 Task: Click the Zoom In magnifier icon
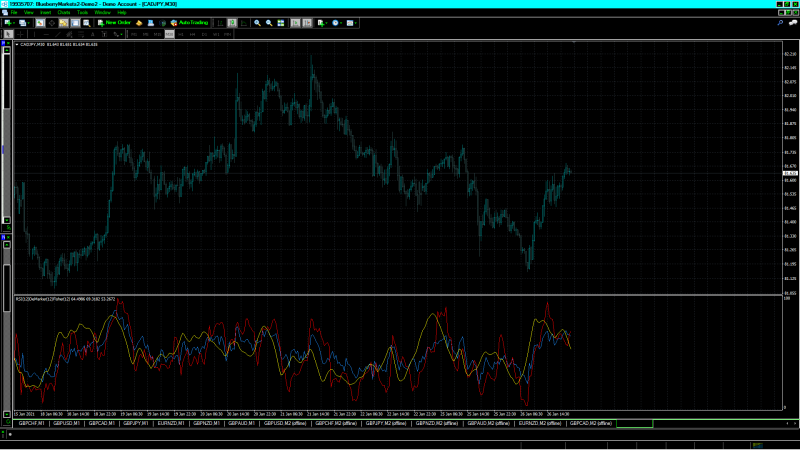point(257,22)
